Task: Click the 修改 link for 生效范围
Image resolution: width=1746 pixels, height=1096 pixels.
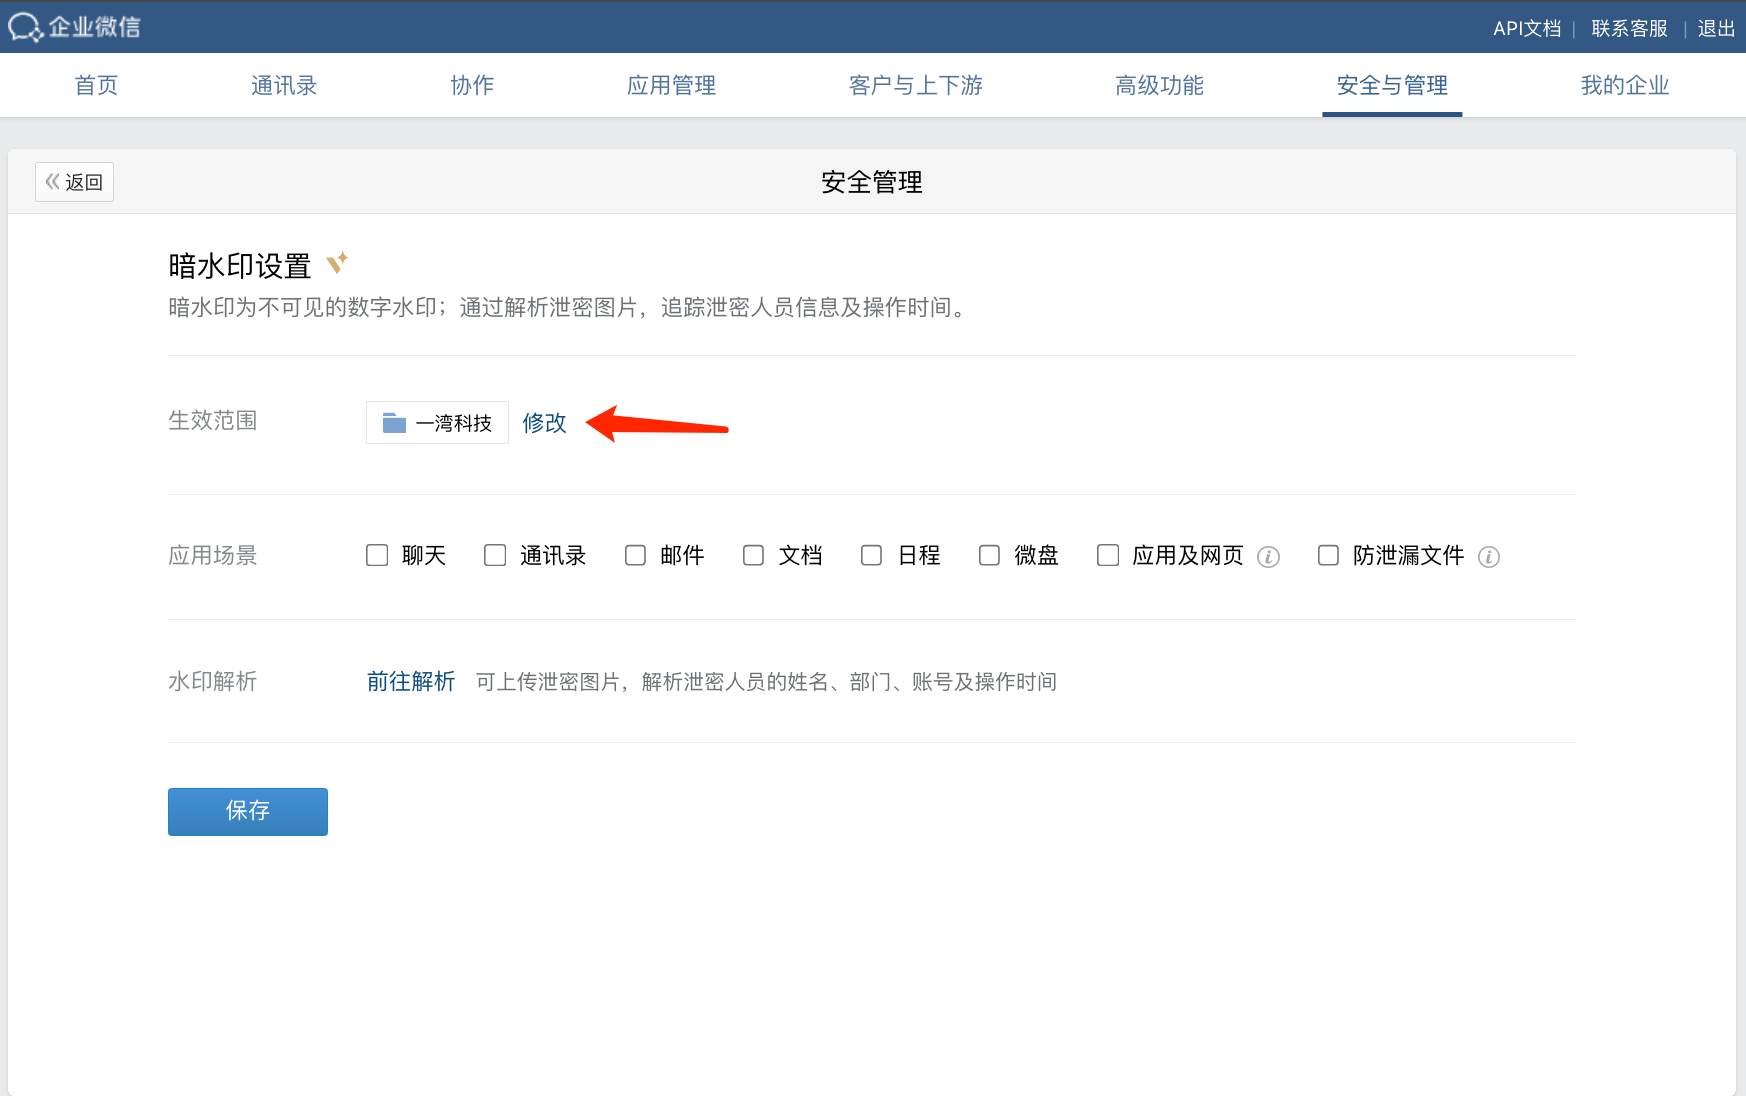Action: 544,423
